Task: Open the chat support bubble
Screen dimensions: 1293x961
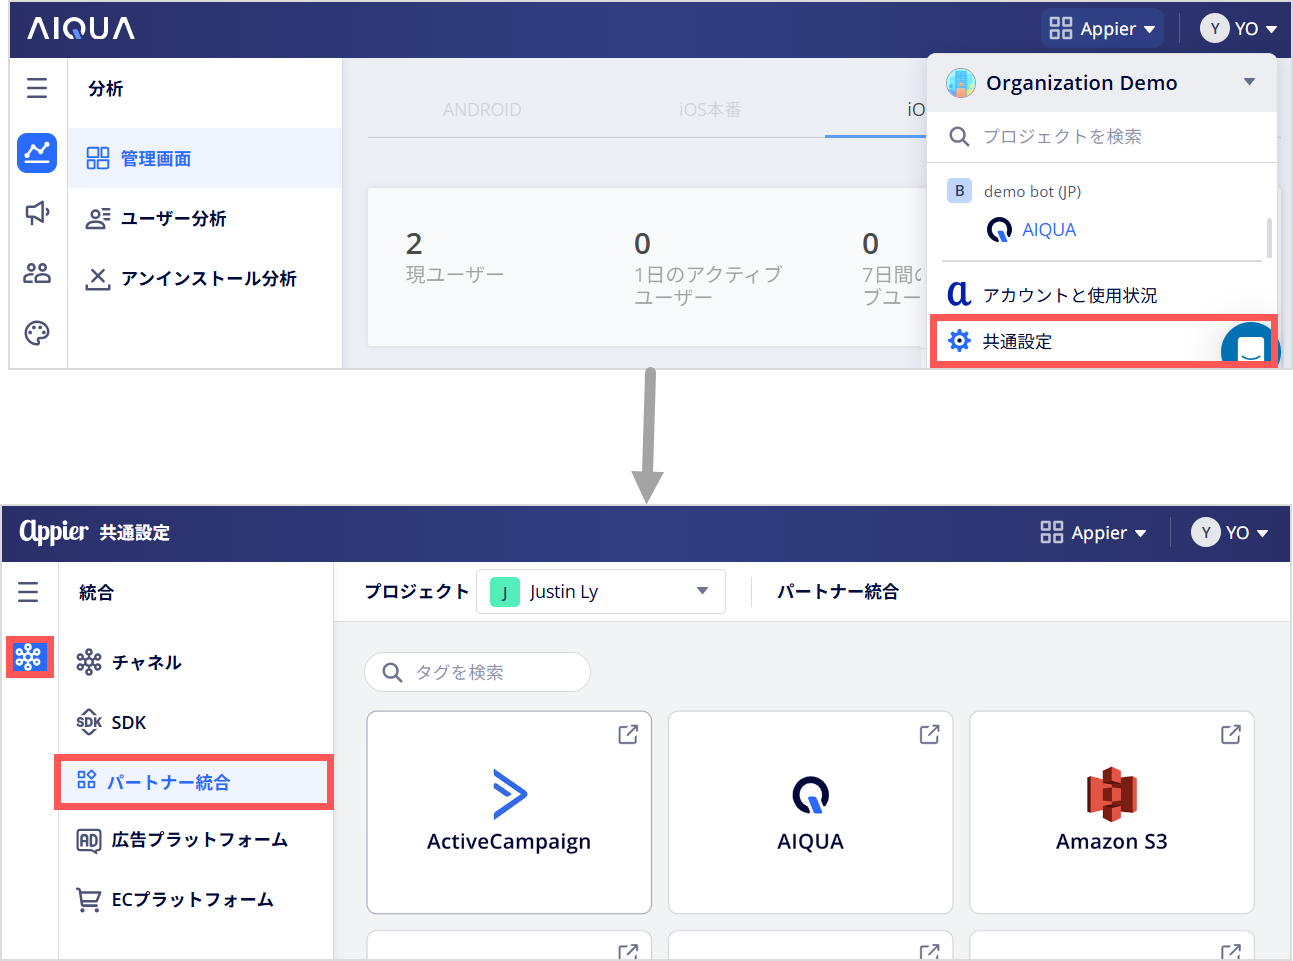Action: click(x=1250, y=346)
